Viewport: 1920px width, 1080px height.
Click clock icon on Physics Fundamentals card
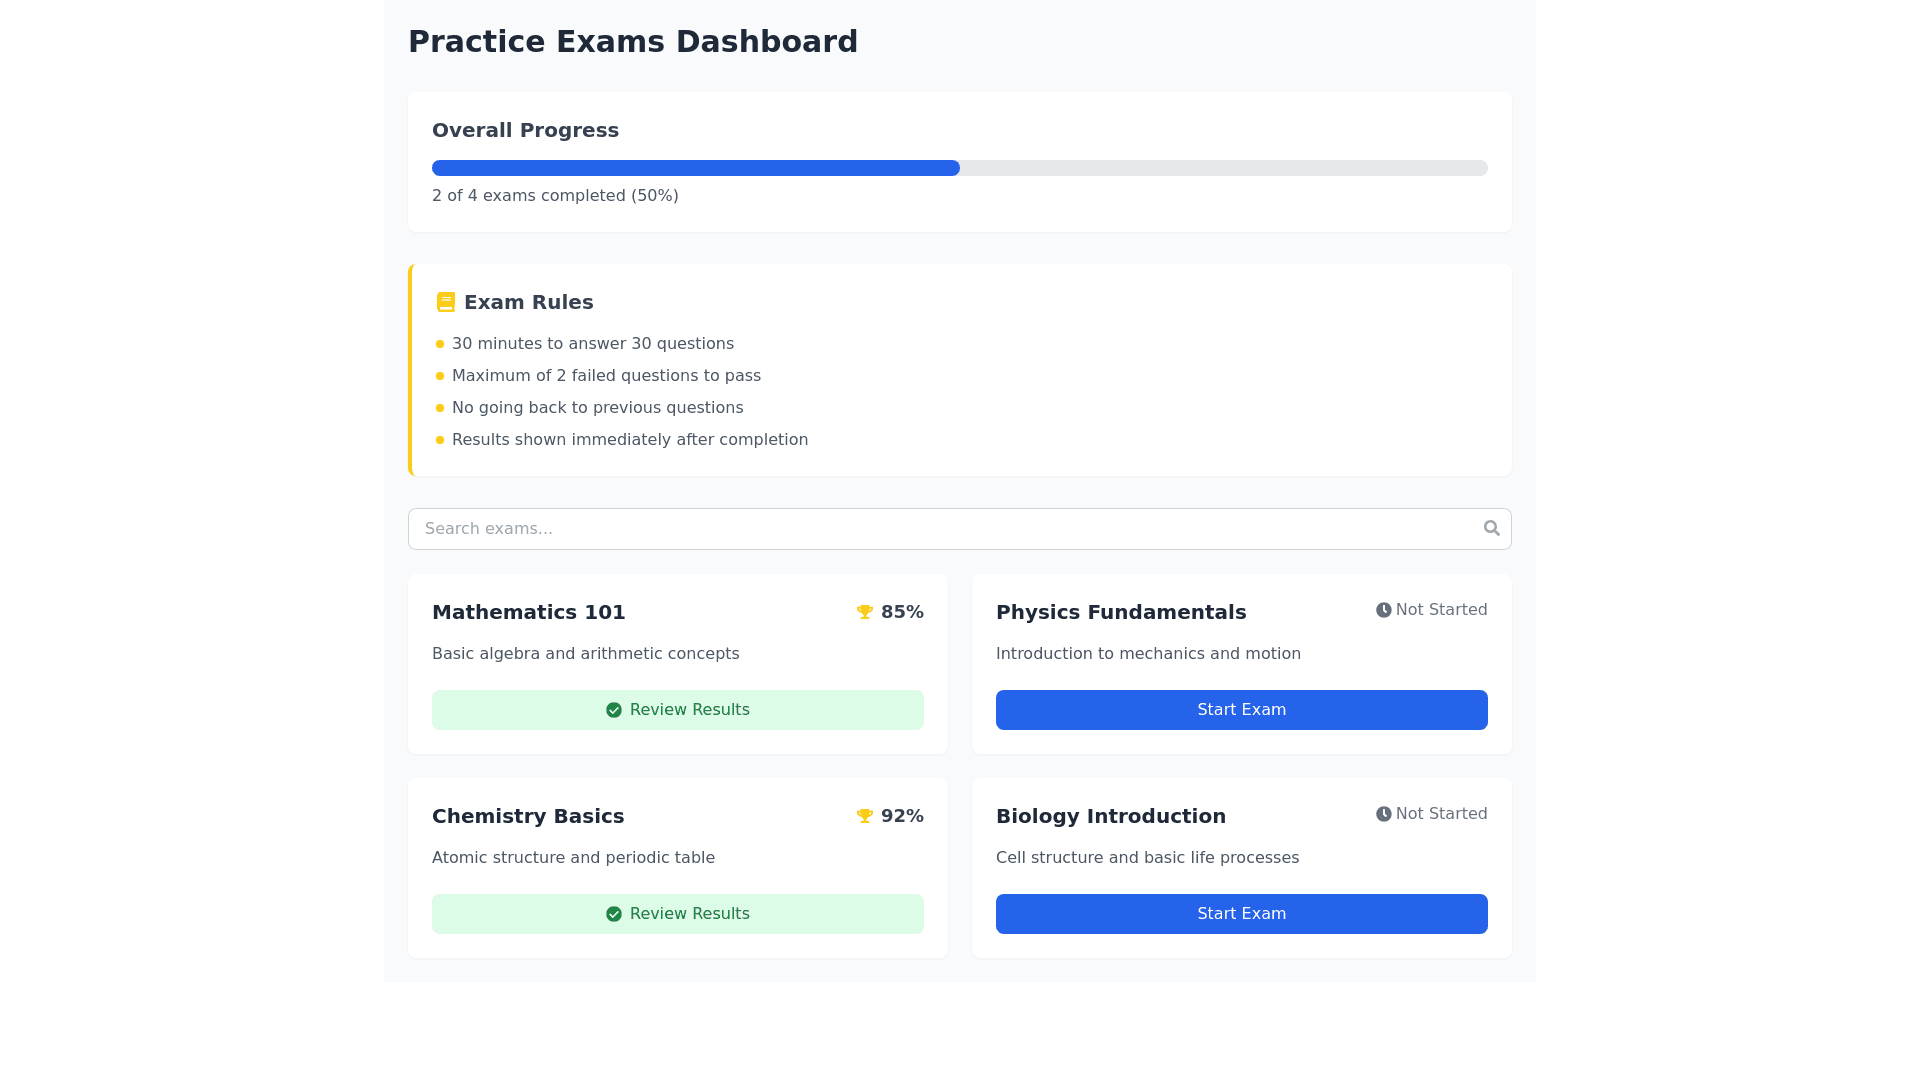click(1383, 610)
